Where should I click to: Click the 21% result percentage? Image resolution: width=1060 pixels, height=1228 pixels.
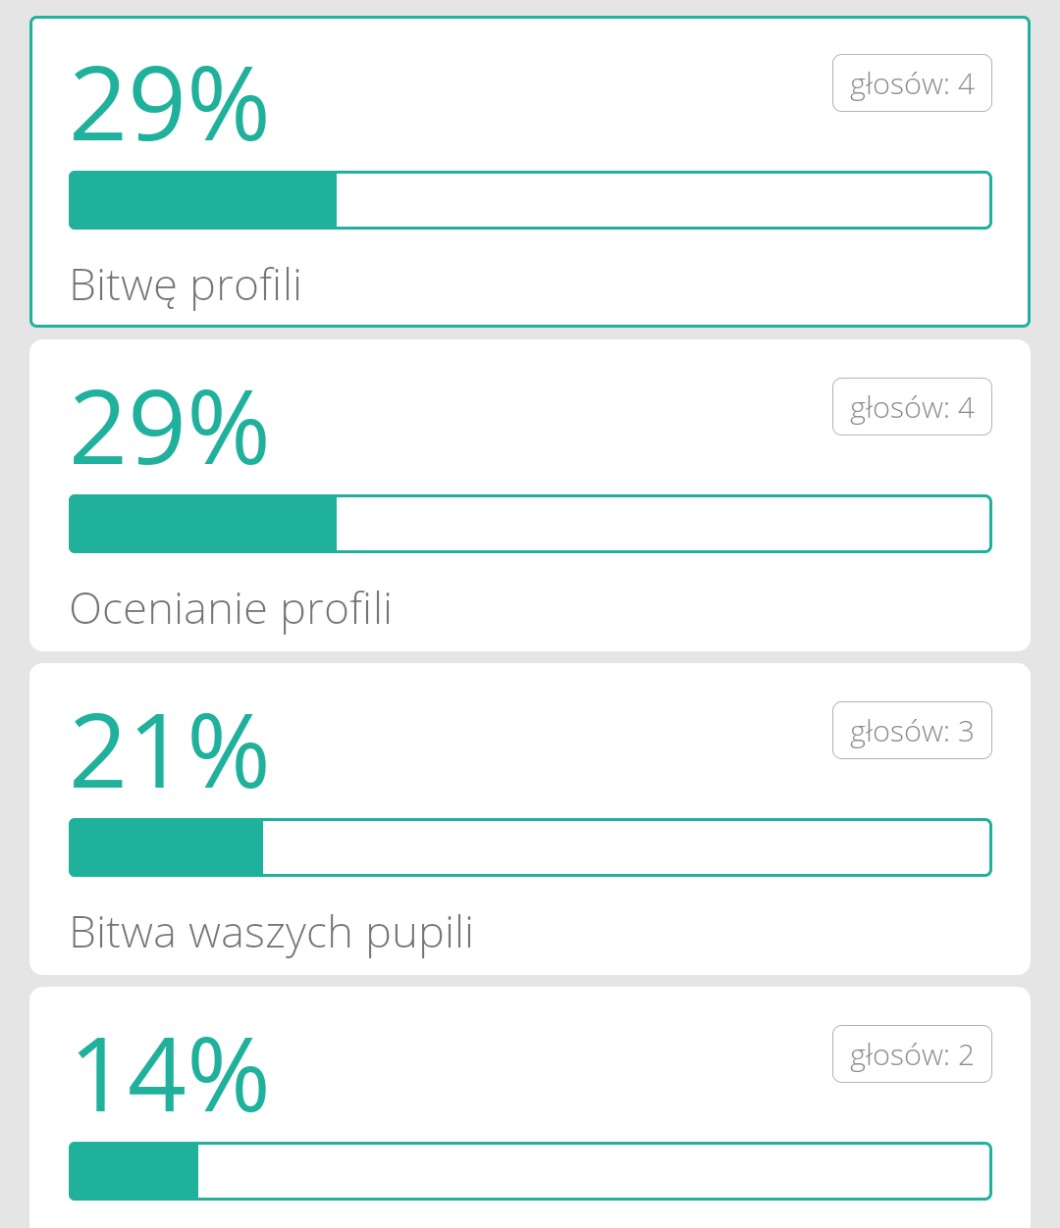168,752
